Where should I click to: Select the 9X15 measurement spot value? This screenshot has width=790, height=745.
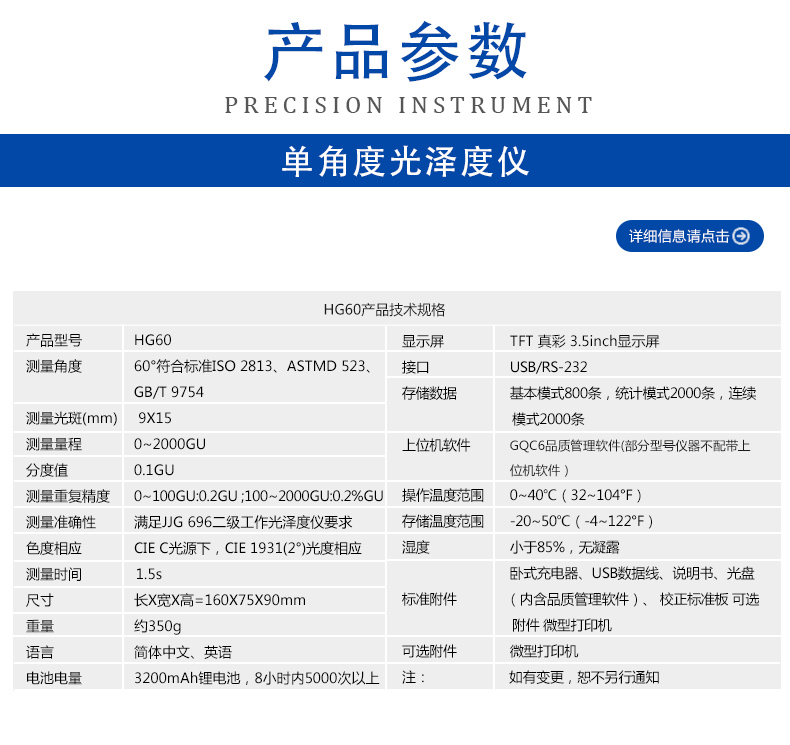[x=155, y=418]
